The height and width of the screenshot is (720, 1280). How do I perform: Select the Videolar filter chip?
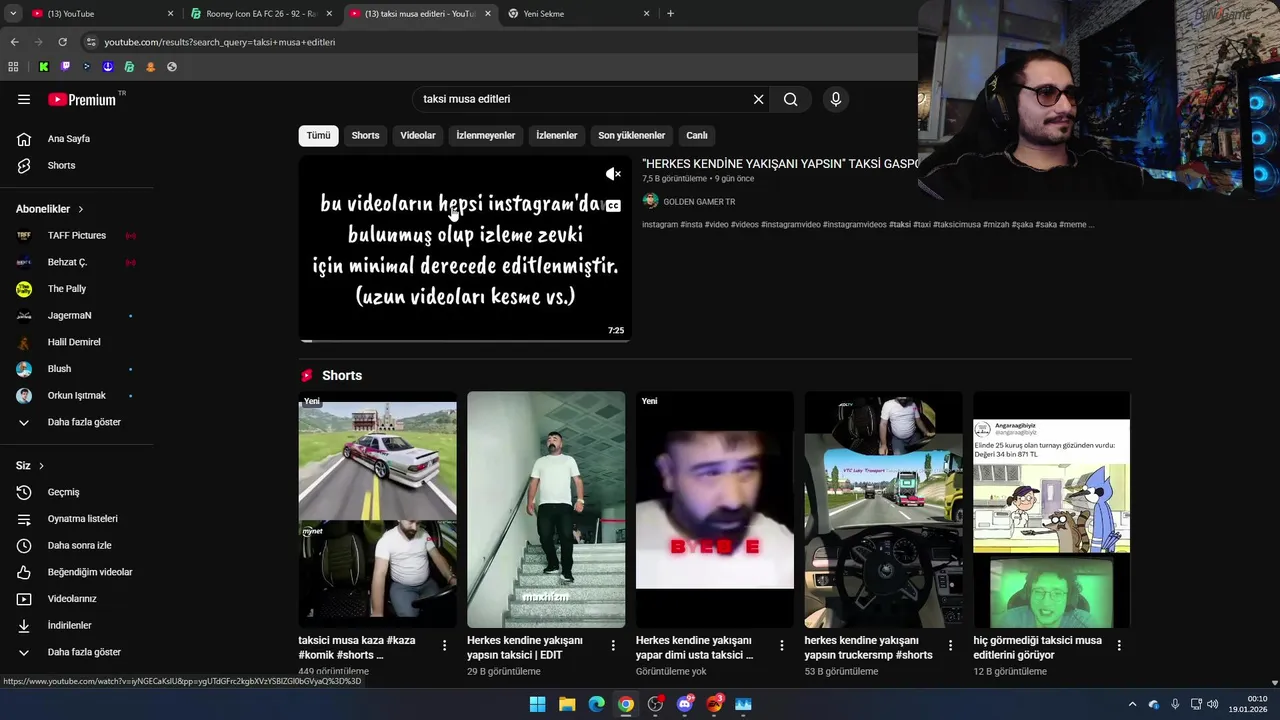tap(418, 135)
